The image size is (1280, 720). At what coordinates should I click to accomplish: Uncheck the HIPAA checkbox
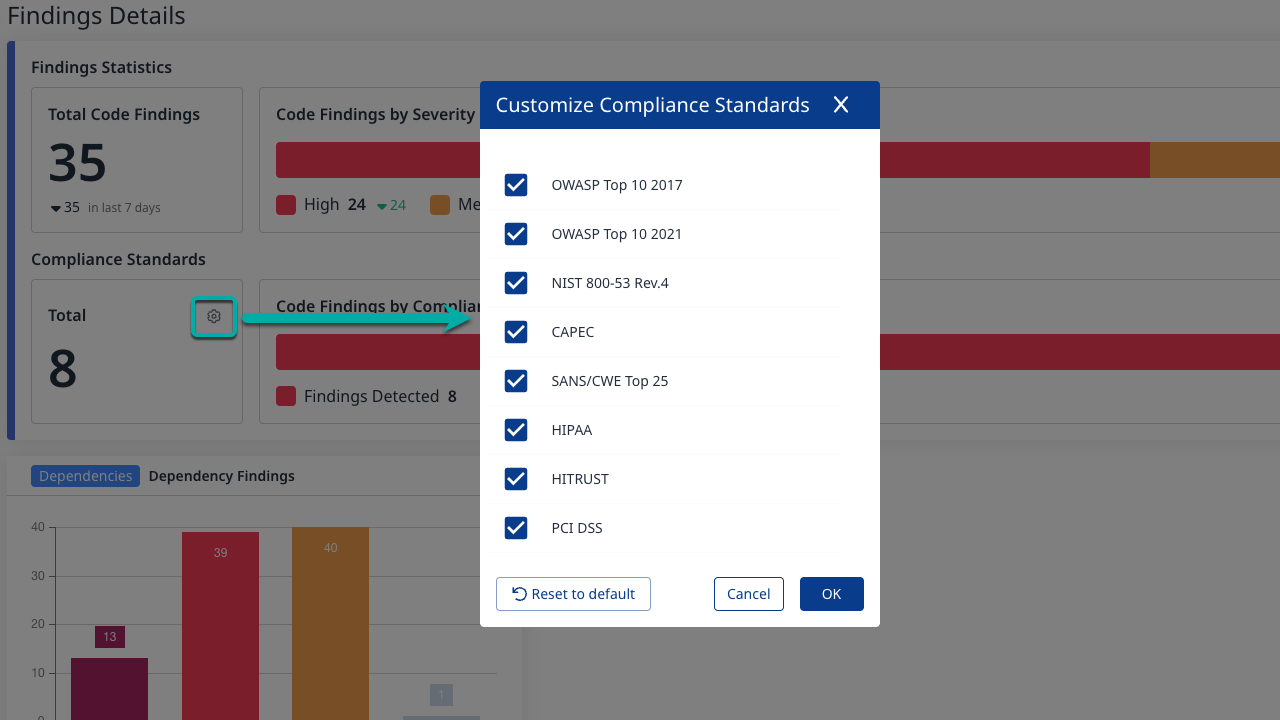[516, 430]
